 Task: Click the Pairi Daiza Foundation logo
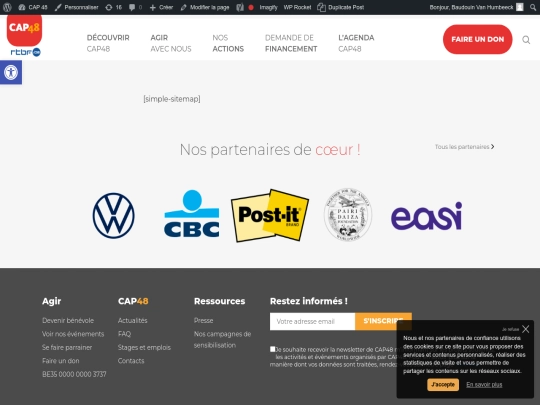348,214
